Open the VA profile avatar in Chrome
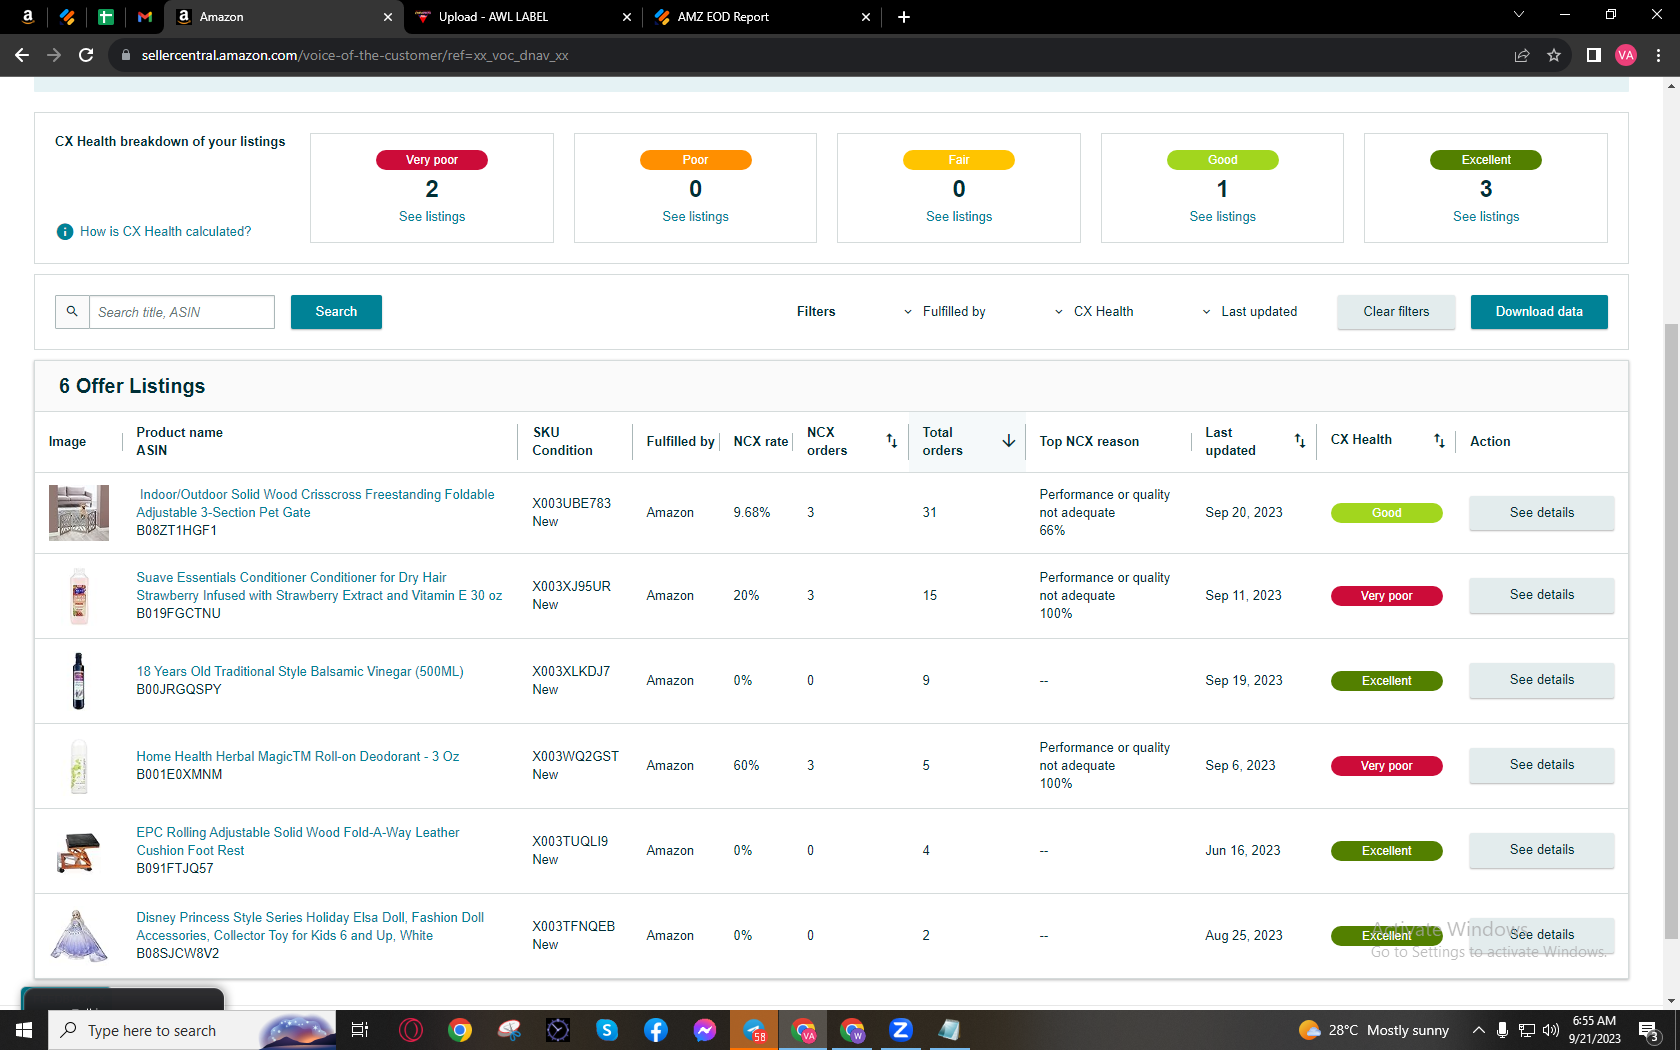1680x1050 pixels. click(1626, 55)
